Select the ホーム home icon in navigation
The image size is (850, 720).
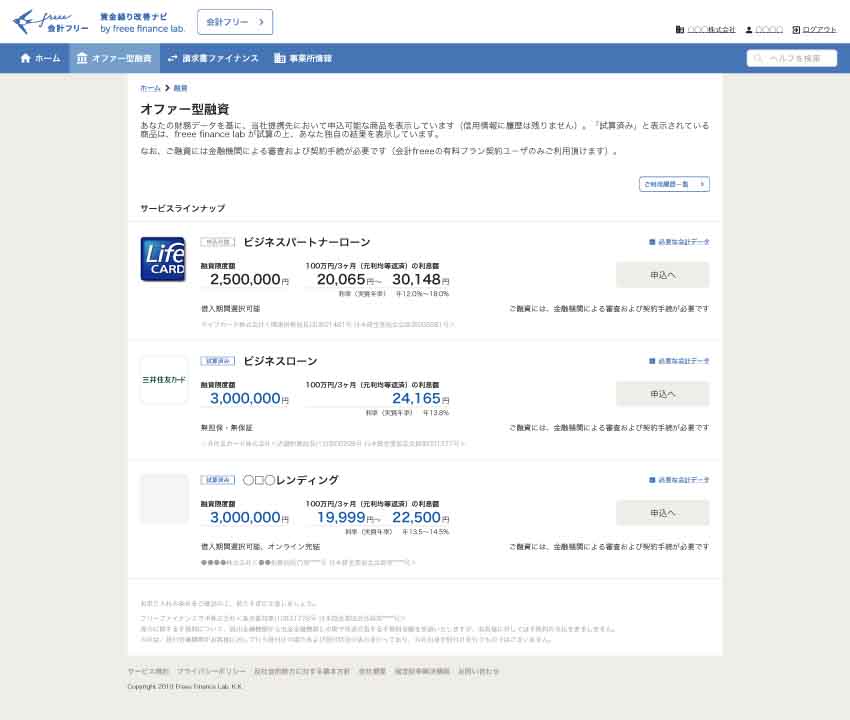pos(24,58)
